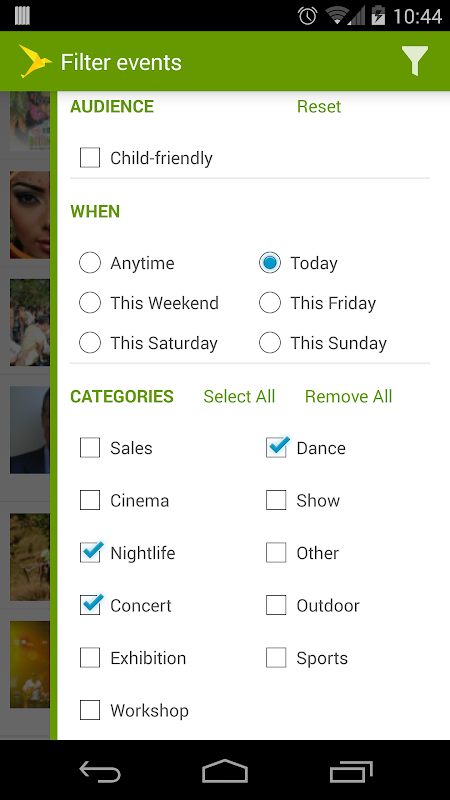Reset the audience filter

[x=319, y=106]
